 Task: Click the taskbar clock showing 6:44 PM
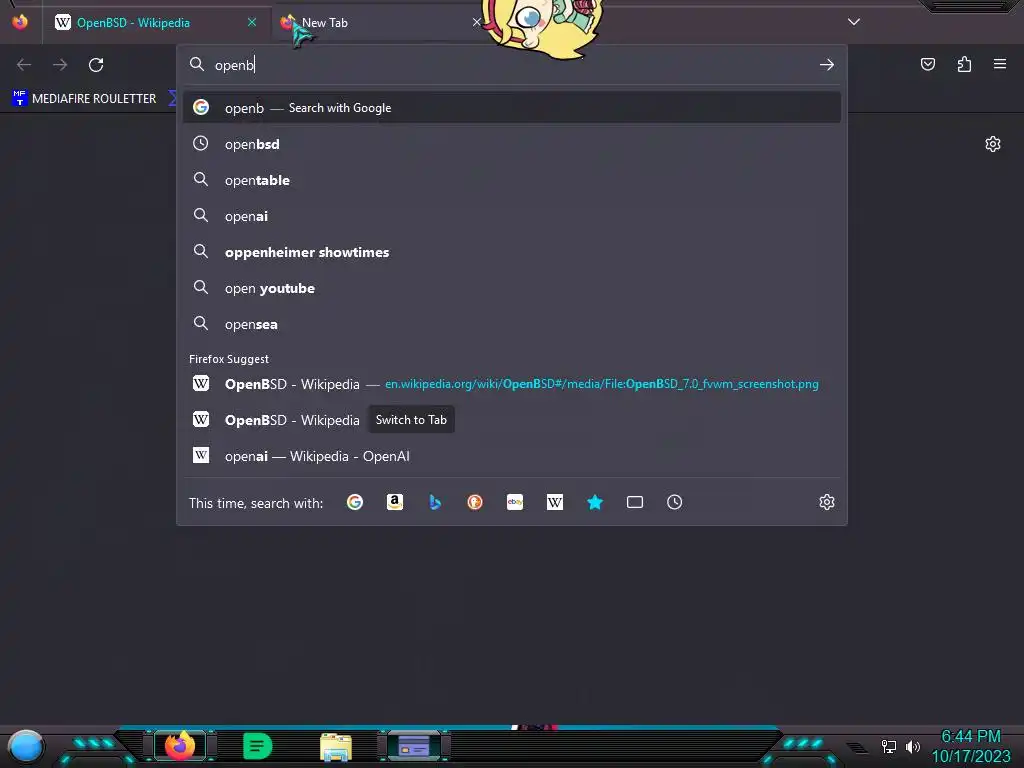pyautogui.click(x=970, y=736)
